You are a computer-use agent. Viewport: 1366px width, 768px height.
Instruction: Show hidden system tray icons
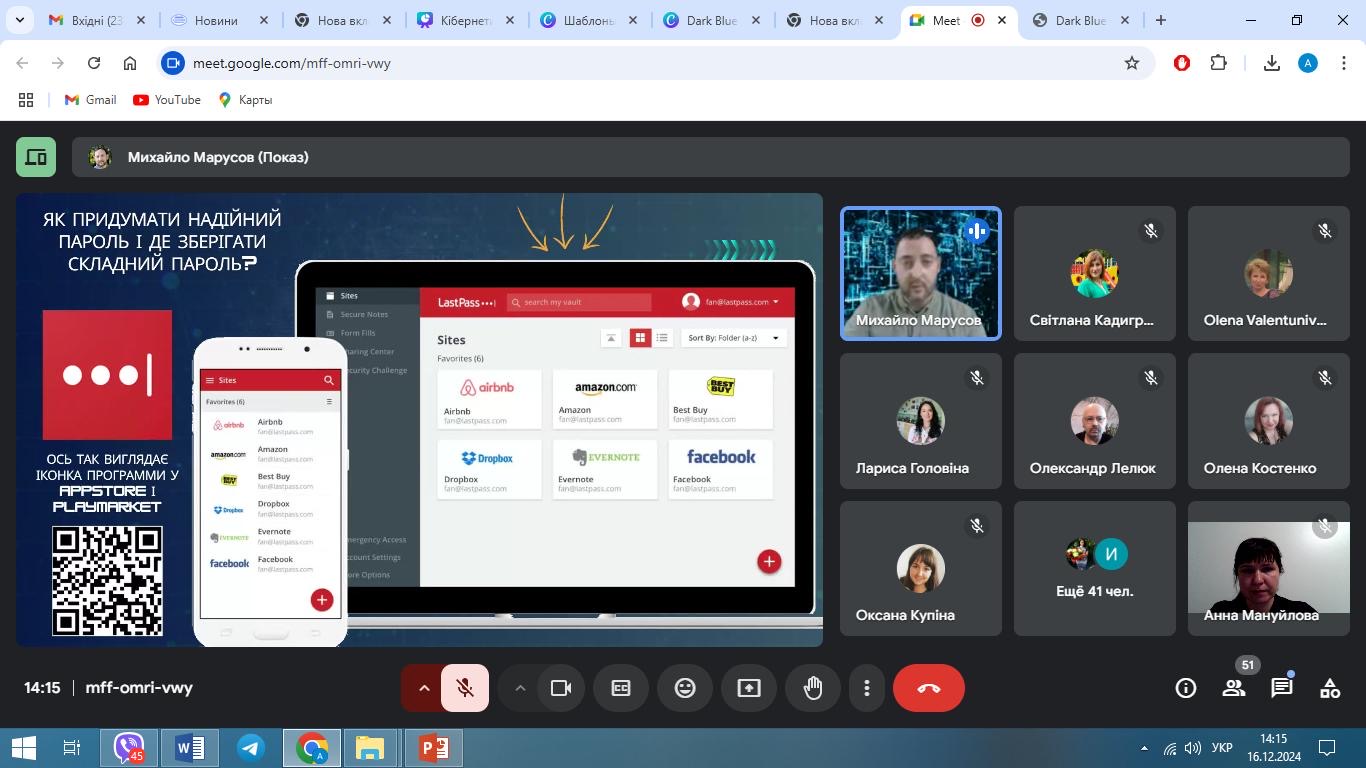1144,748
